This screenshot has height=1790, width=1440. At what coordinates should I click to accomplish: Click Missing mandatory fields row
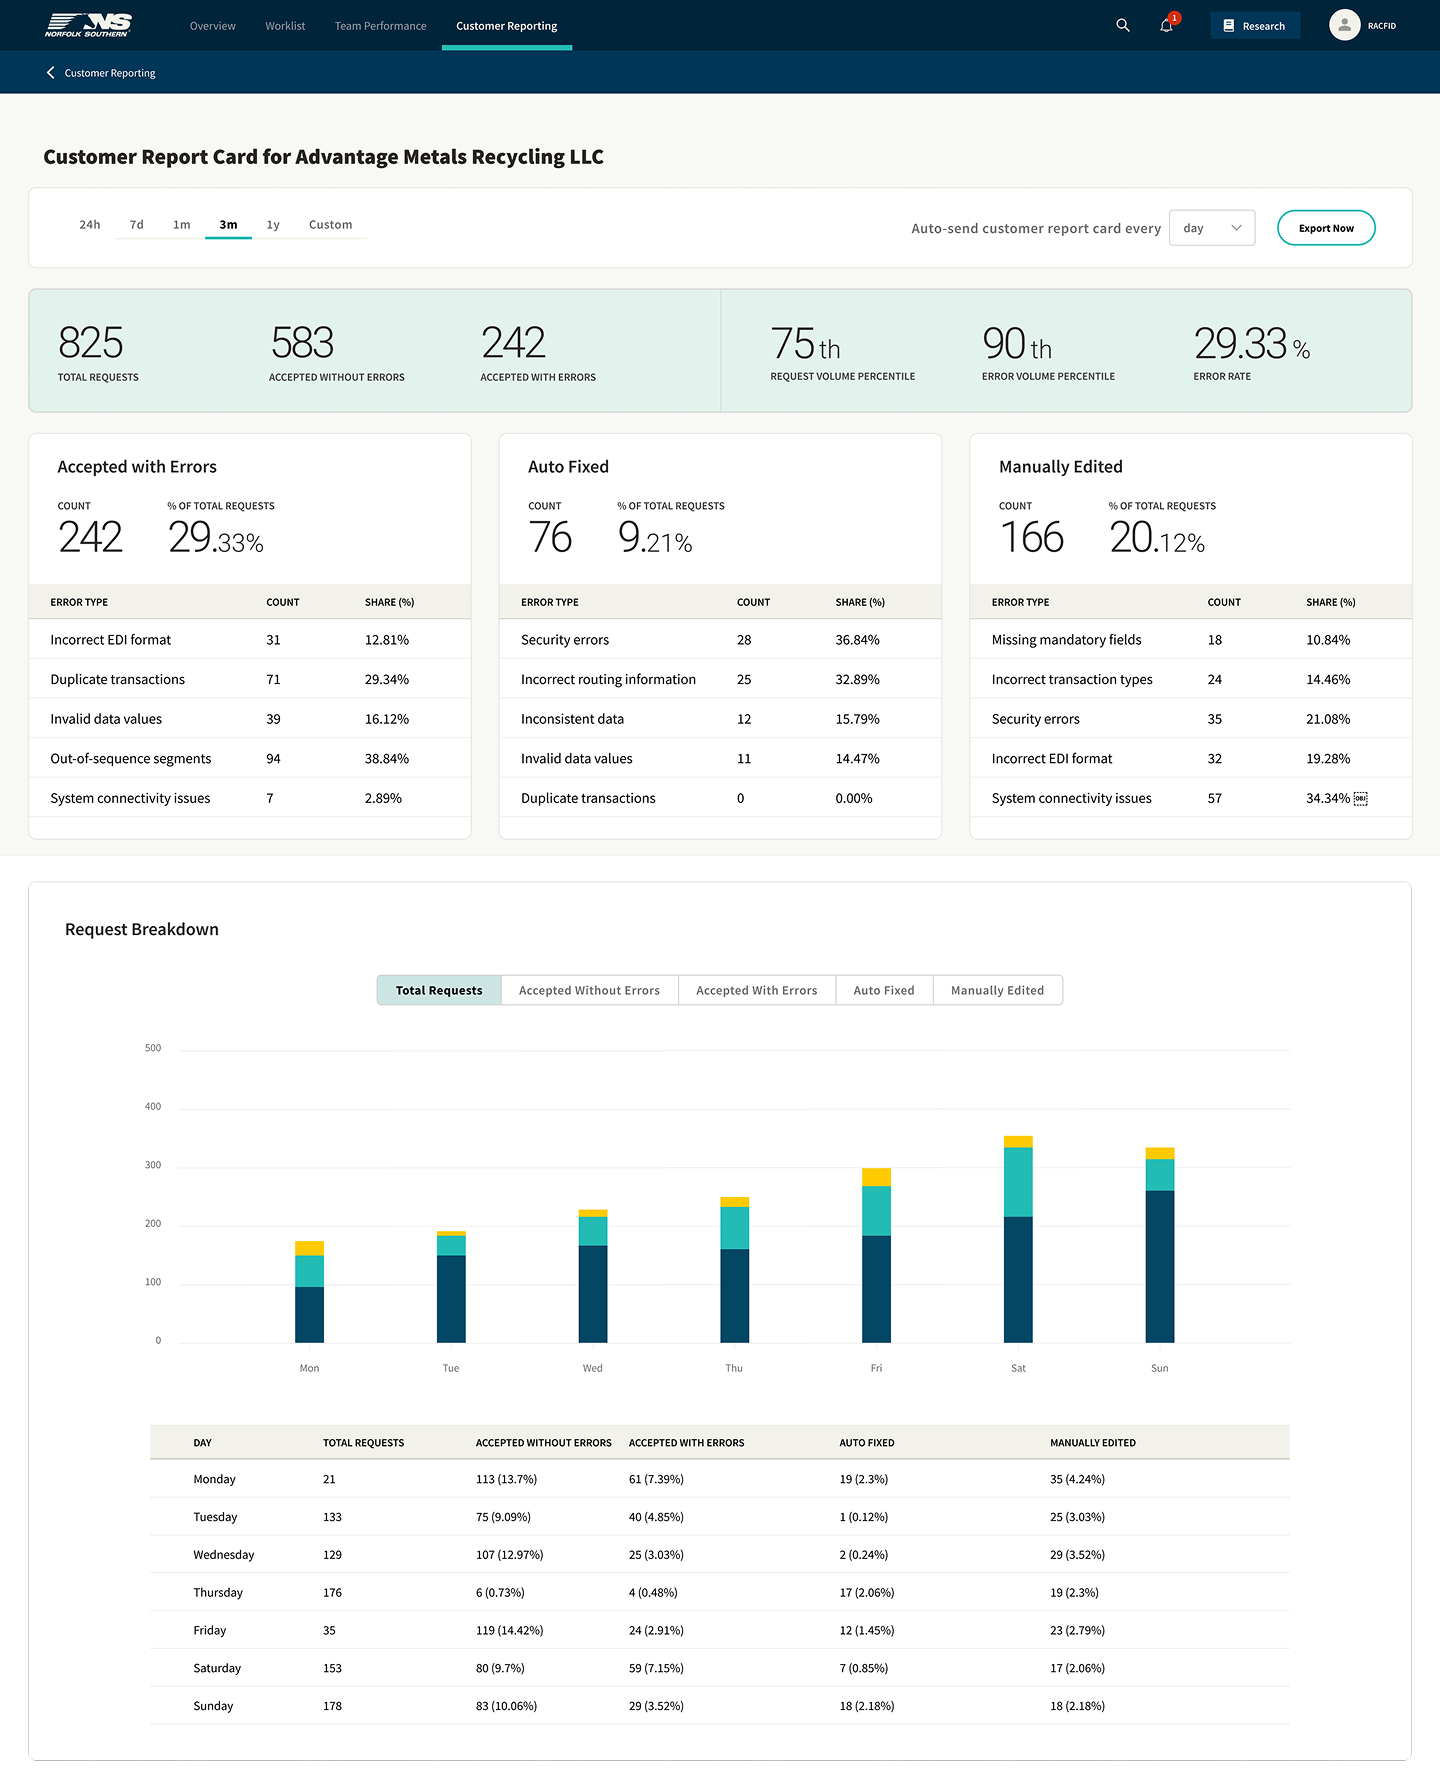coord(1191,640)
